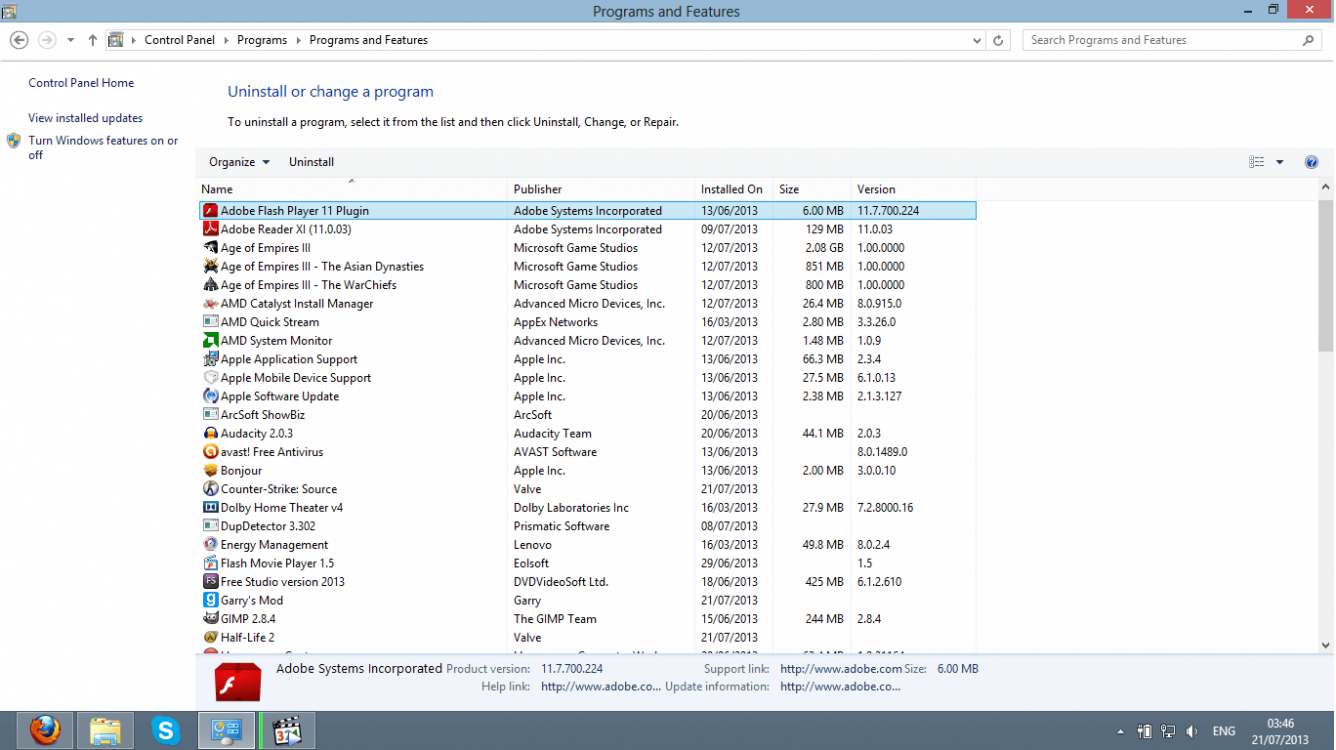Click the Audacity 2.0.3 headphones icon
The width and height of the screenshot is (1336, 750).
tap(210, 433)
